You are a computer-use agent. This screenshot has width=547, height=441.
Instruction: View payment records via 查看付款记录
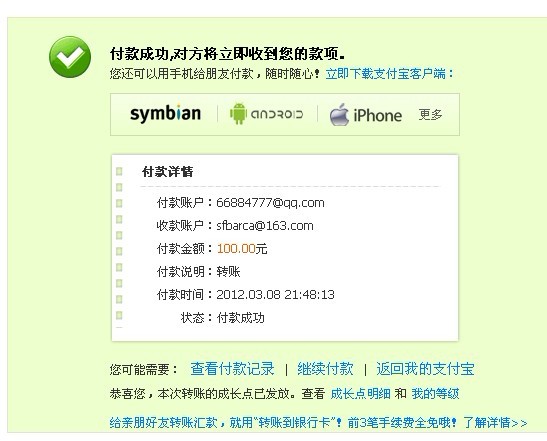click(232, 369)
